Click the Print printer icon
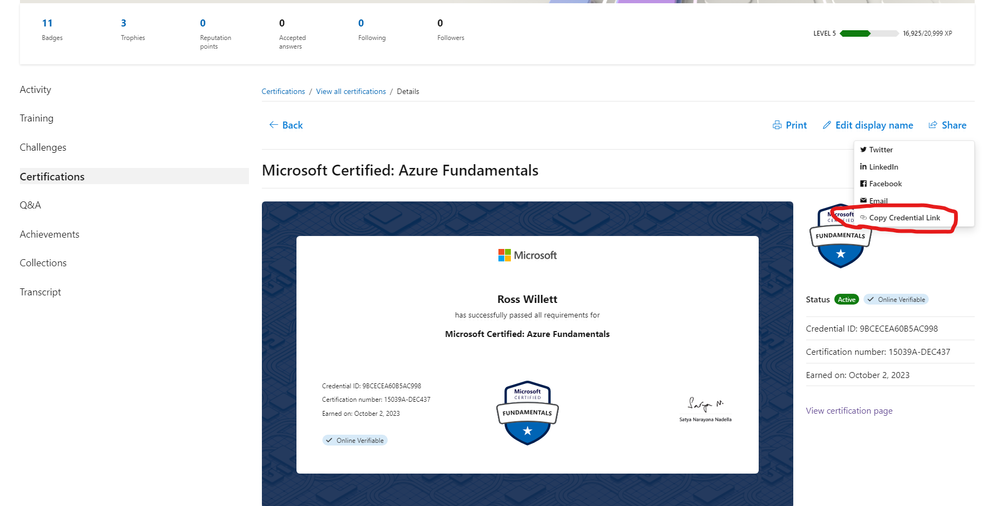Screen dimensions: 999x506 pyautogui.click(x=777, y=126)
